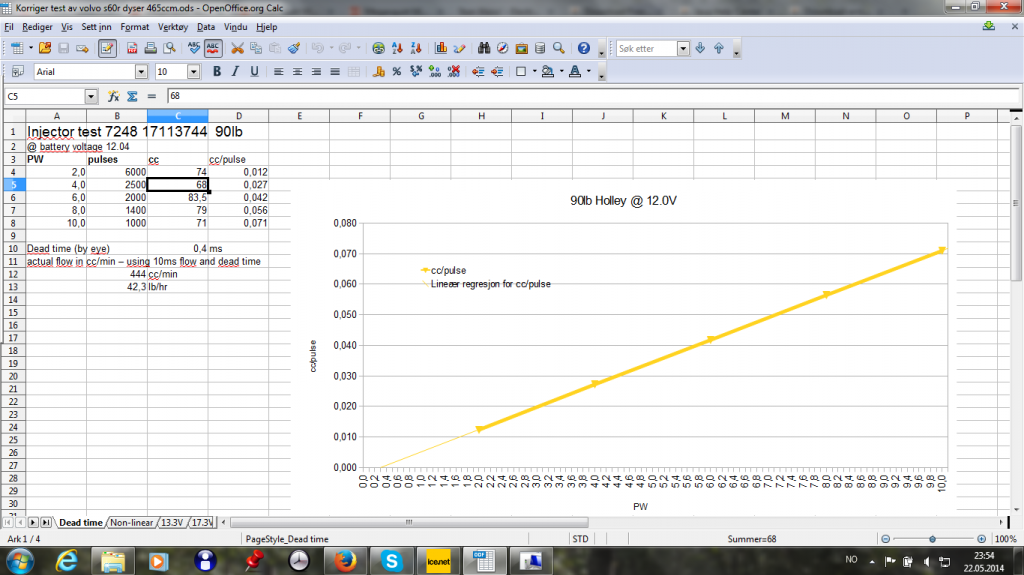Open a file with the folder icon

point(44,48)
